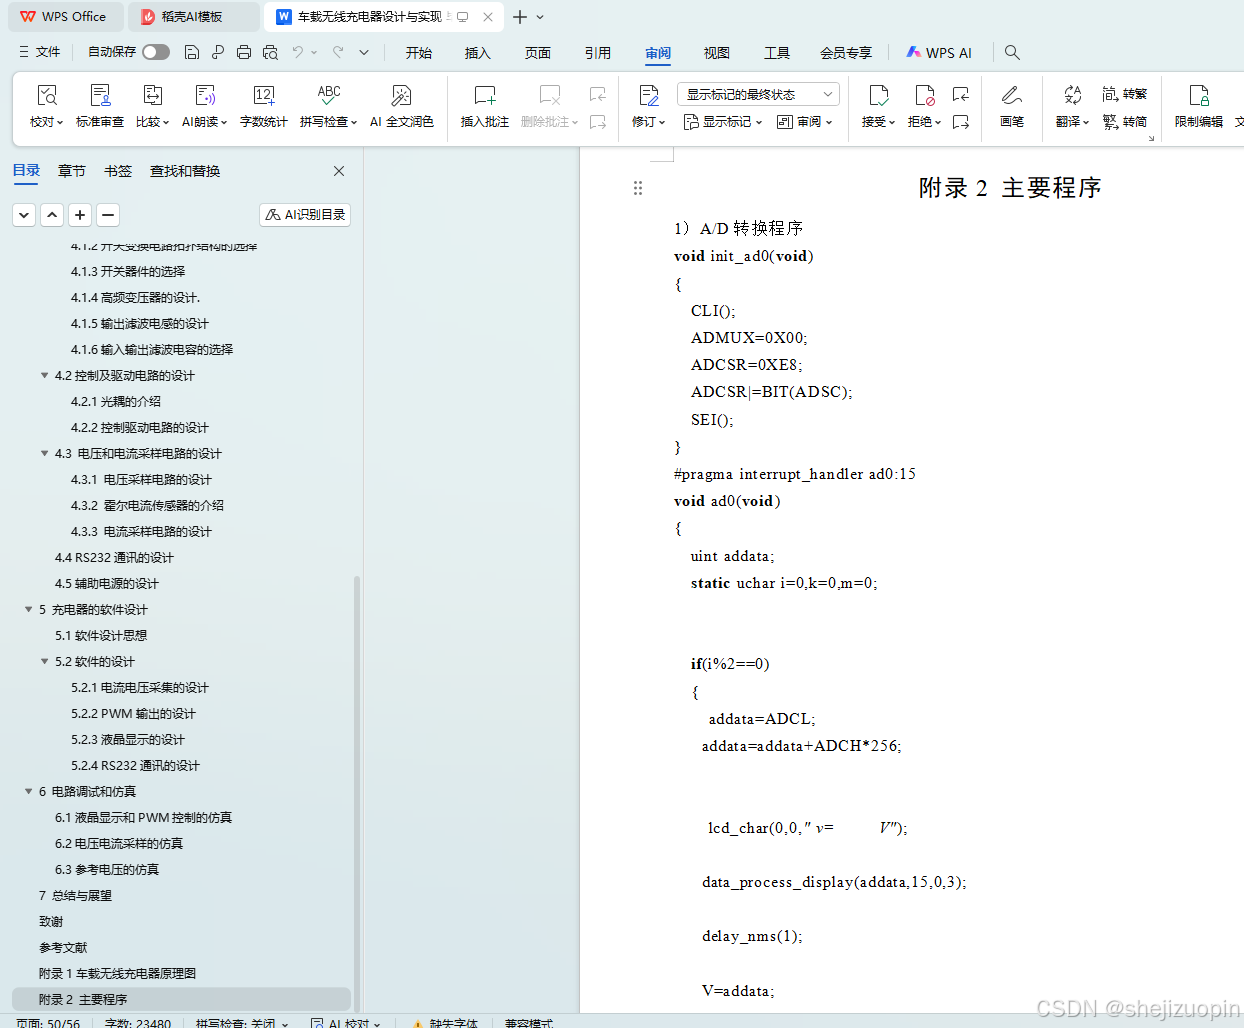Start AI 识别目录 directory recognition
1244x1028 pixels.
(x=304, y=214)
